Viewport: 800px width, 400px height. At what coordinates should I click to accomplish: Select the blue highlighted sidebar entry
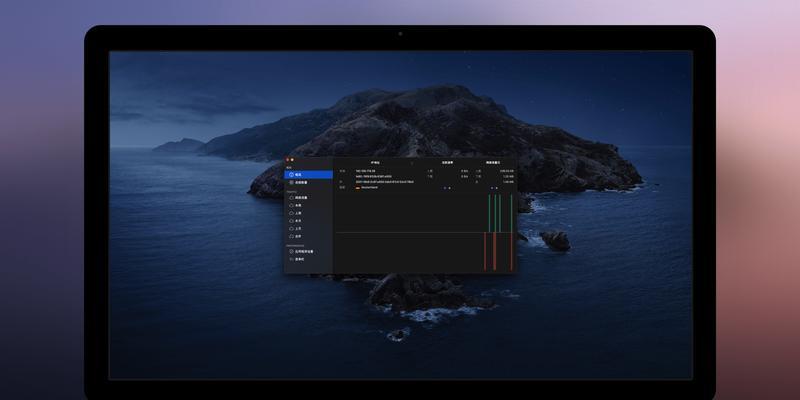(308, 174)
